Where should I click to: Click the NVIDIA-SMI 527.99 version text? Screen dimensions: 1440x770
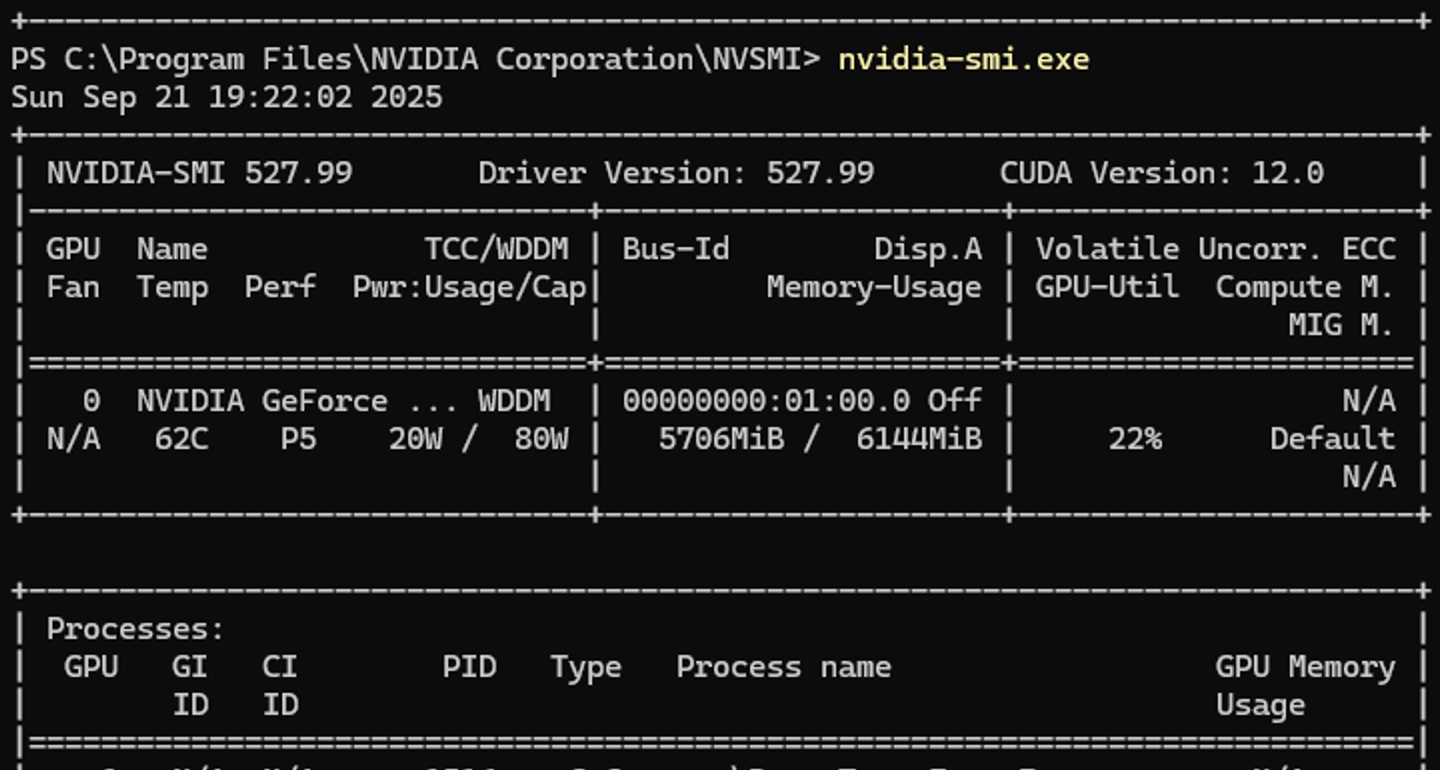199,173
